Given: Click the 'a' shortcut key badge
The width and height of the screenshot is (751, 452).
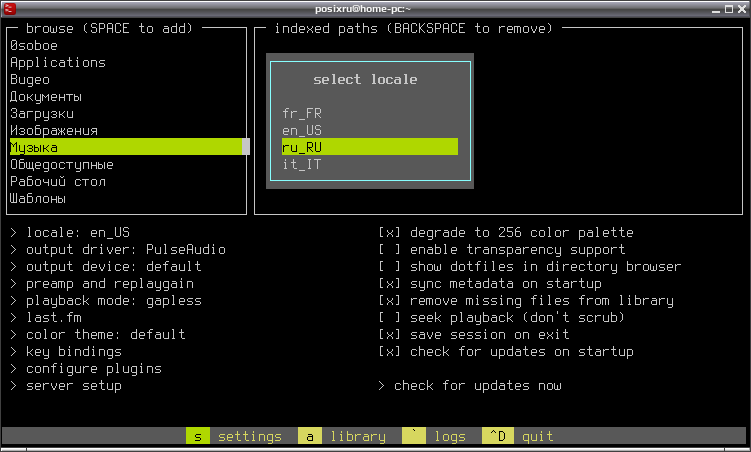Looking at the screenshot, I should pyautogui.click(x=310, y=436).
